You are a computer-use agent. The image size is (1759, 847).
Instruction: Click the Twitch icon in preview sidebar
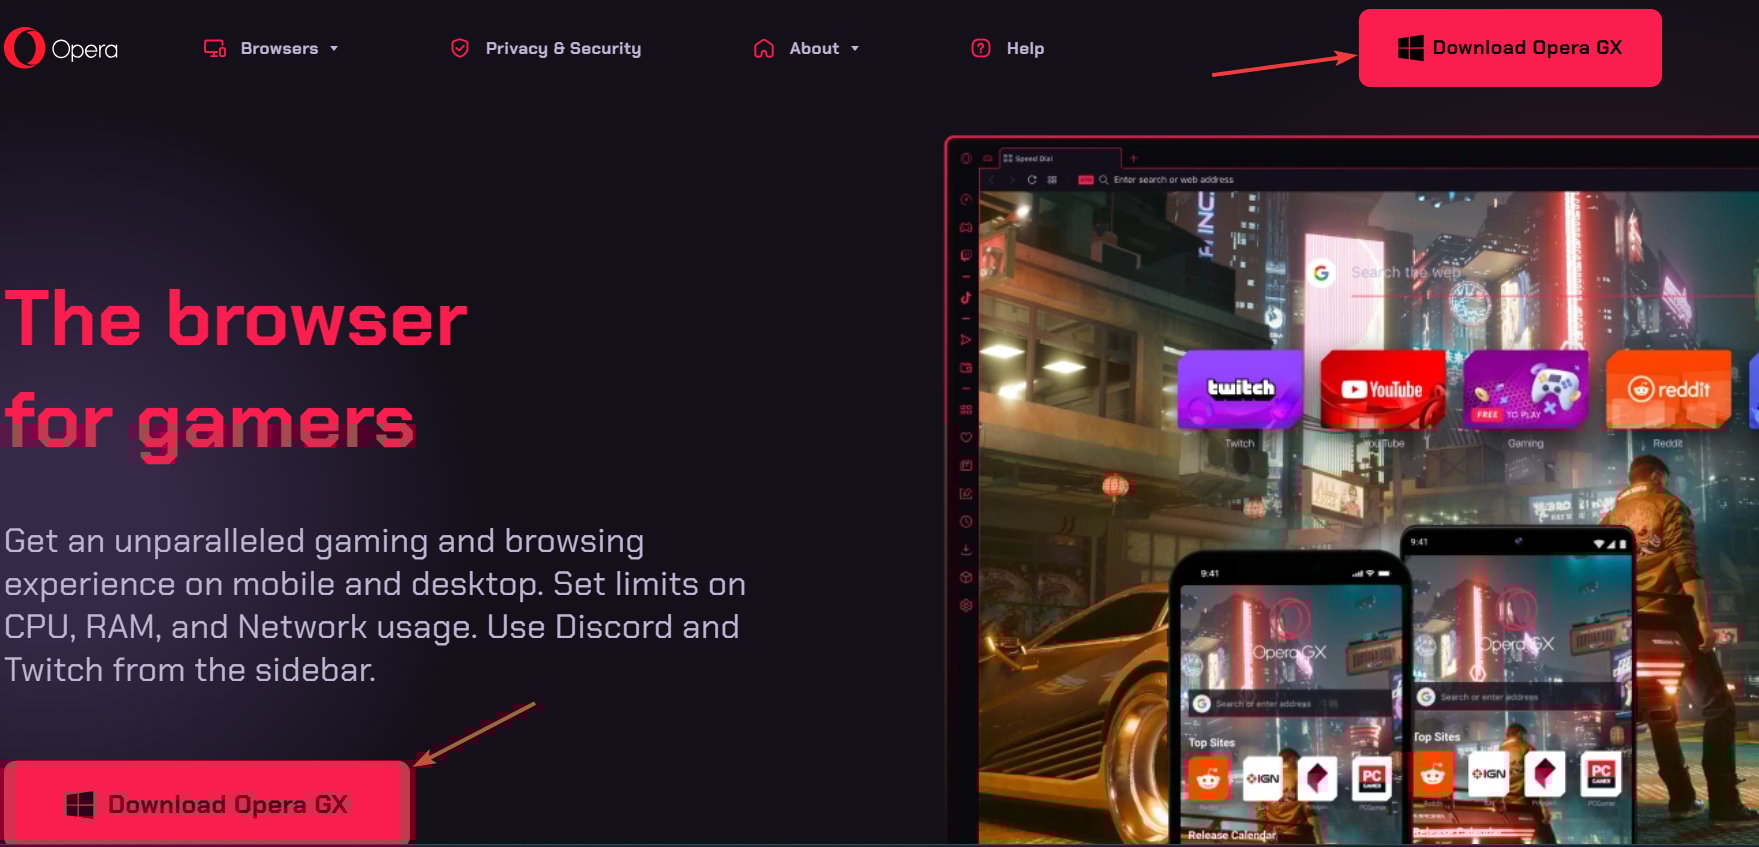click(966, 256)
